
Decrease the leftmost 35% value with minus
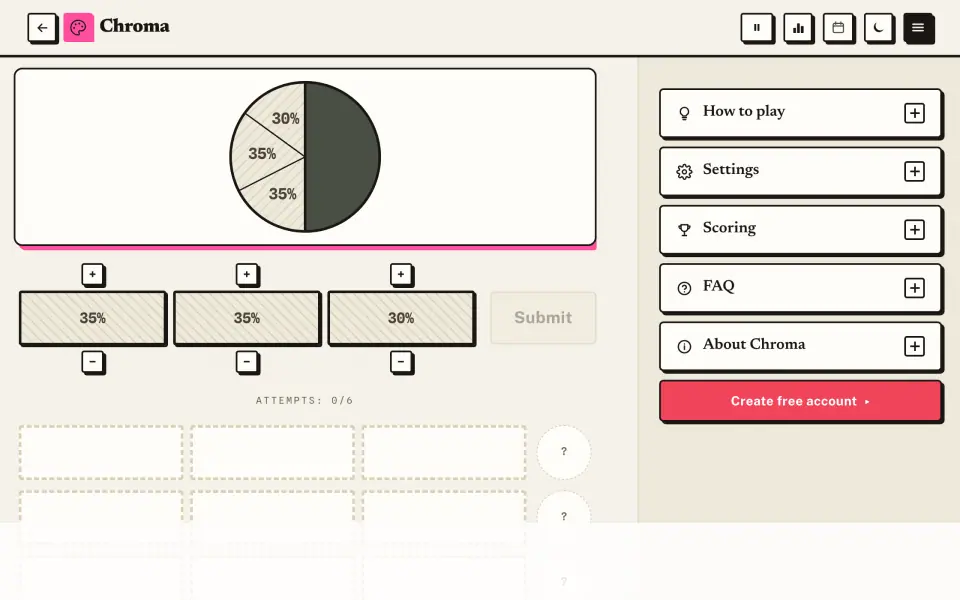point(92,362)
